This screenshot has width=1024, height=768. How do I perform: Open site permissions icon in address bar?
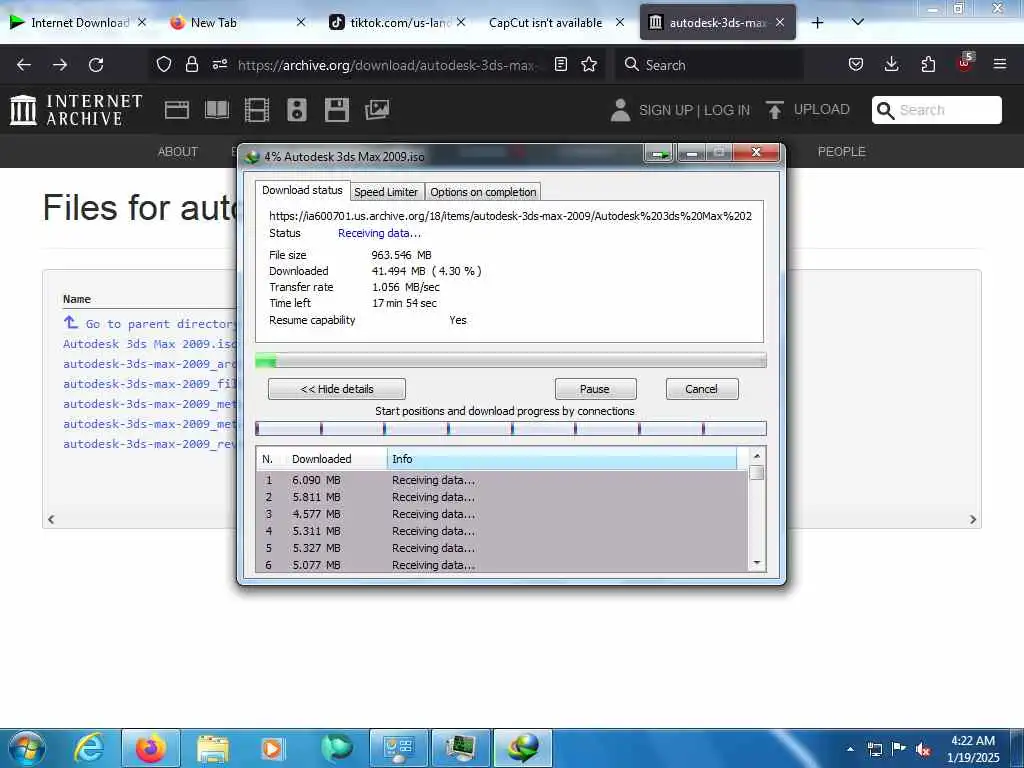[220, 64]
